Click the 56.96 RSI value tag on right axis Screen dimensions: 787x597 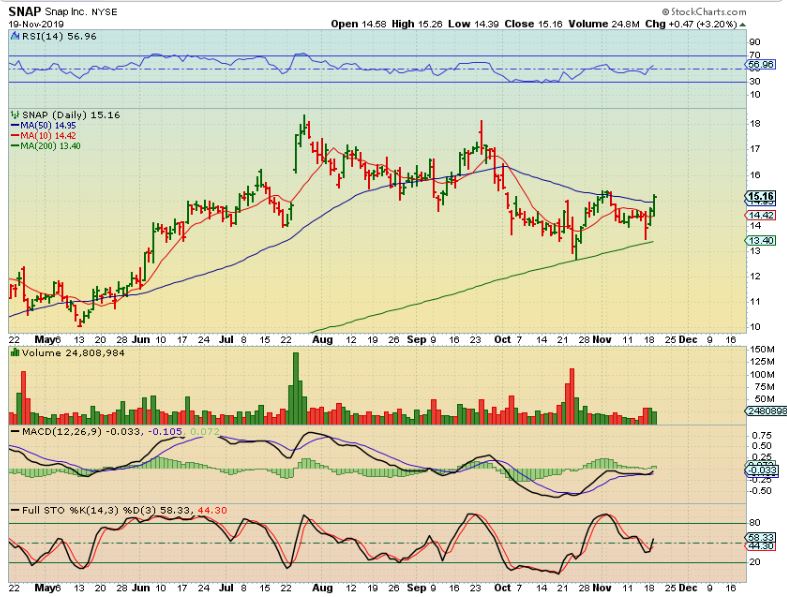tap(761, 64)
